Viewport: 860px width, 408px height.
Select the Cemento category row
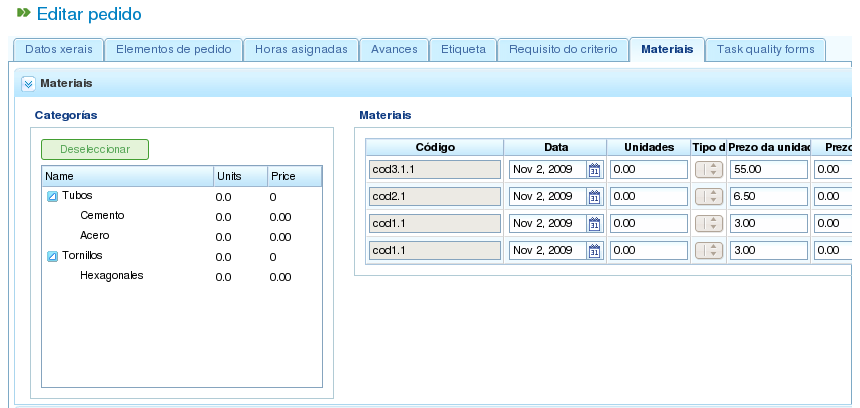(182, 216)
